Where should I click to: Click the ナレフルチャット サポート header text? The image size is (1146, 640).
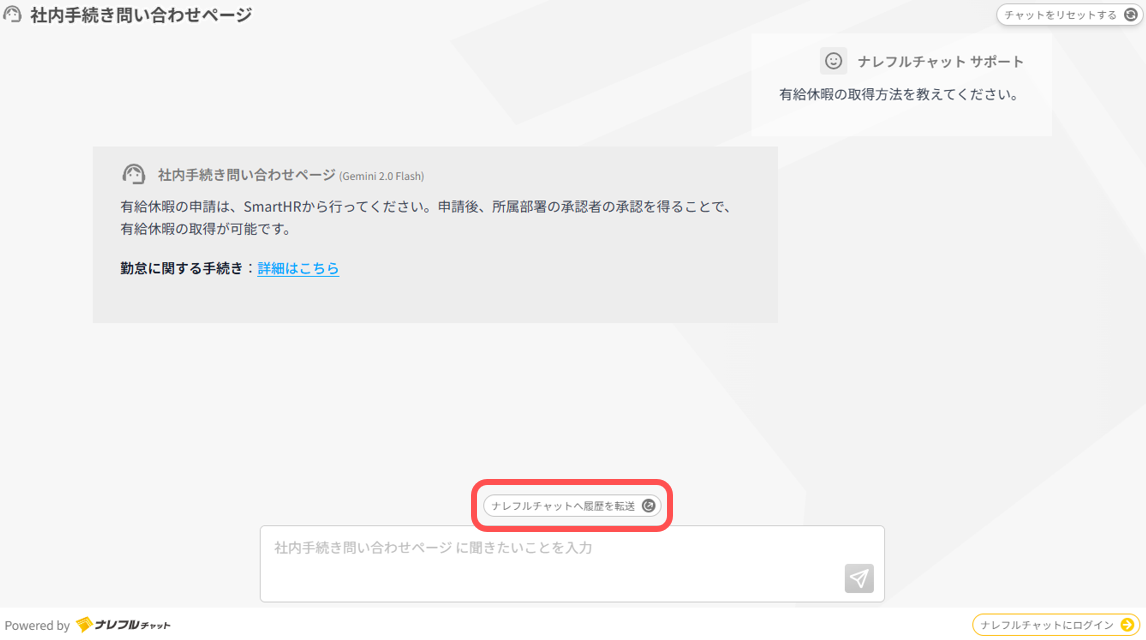click(940, 61)
